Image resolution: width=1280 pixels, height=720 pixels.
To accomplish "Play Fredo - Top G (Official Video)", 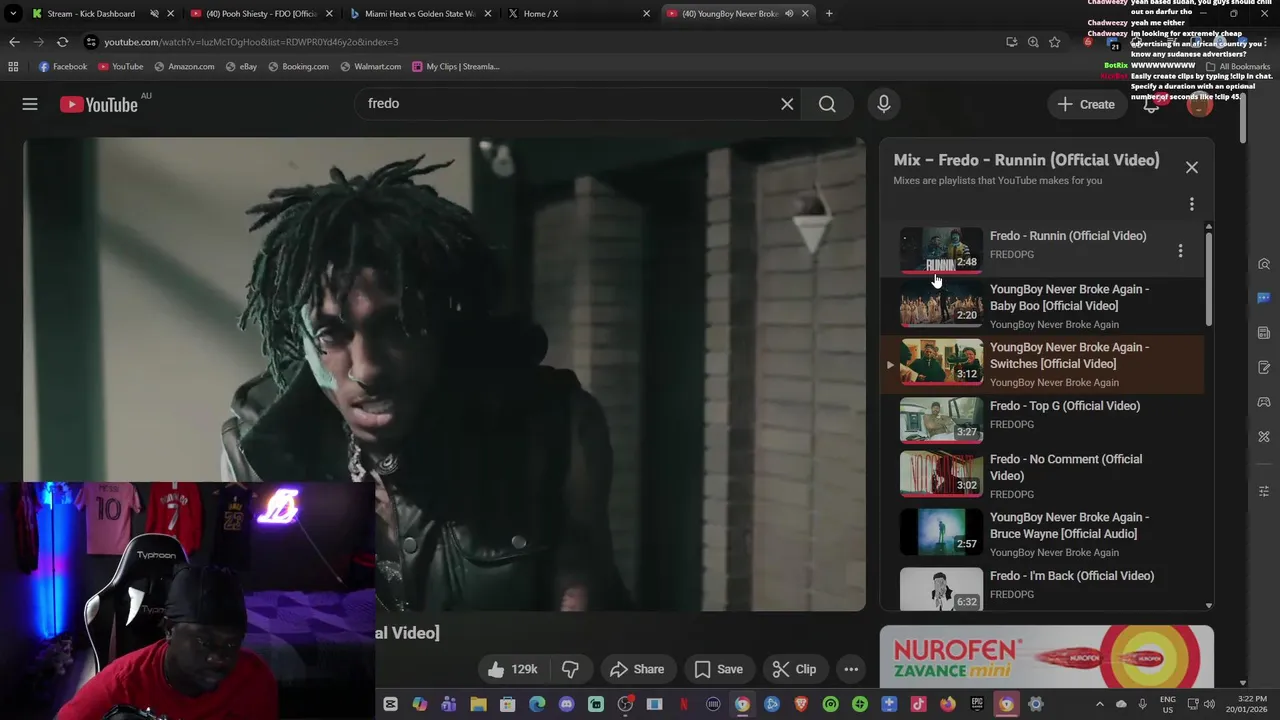I will pos(1040,420).
